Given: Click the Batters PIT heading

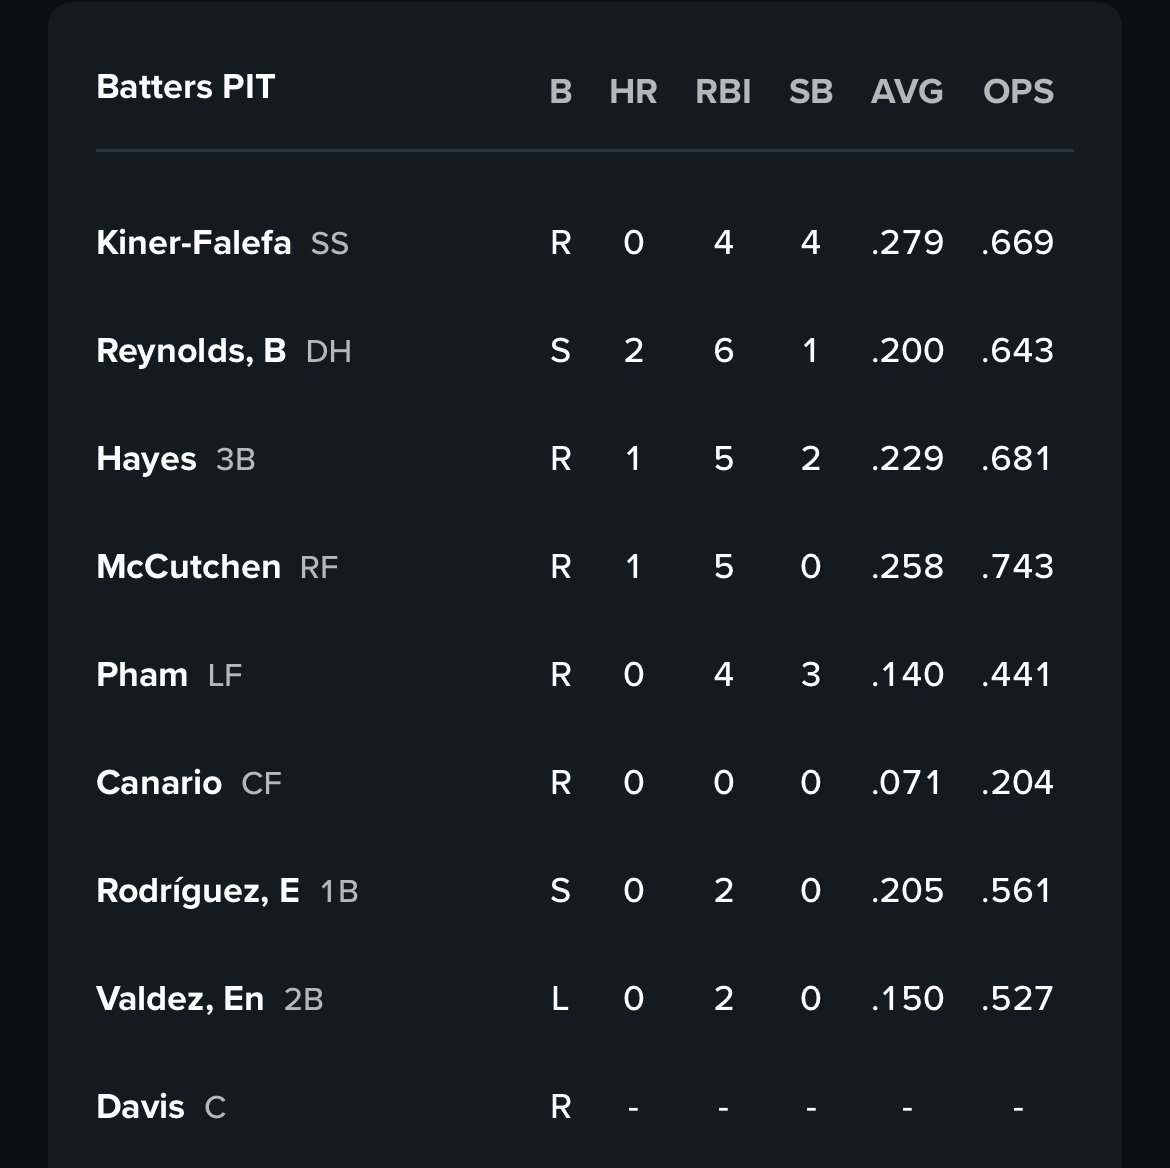Looking at the screenshot, I should (x=186, y=87).
